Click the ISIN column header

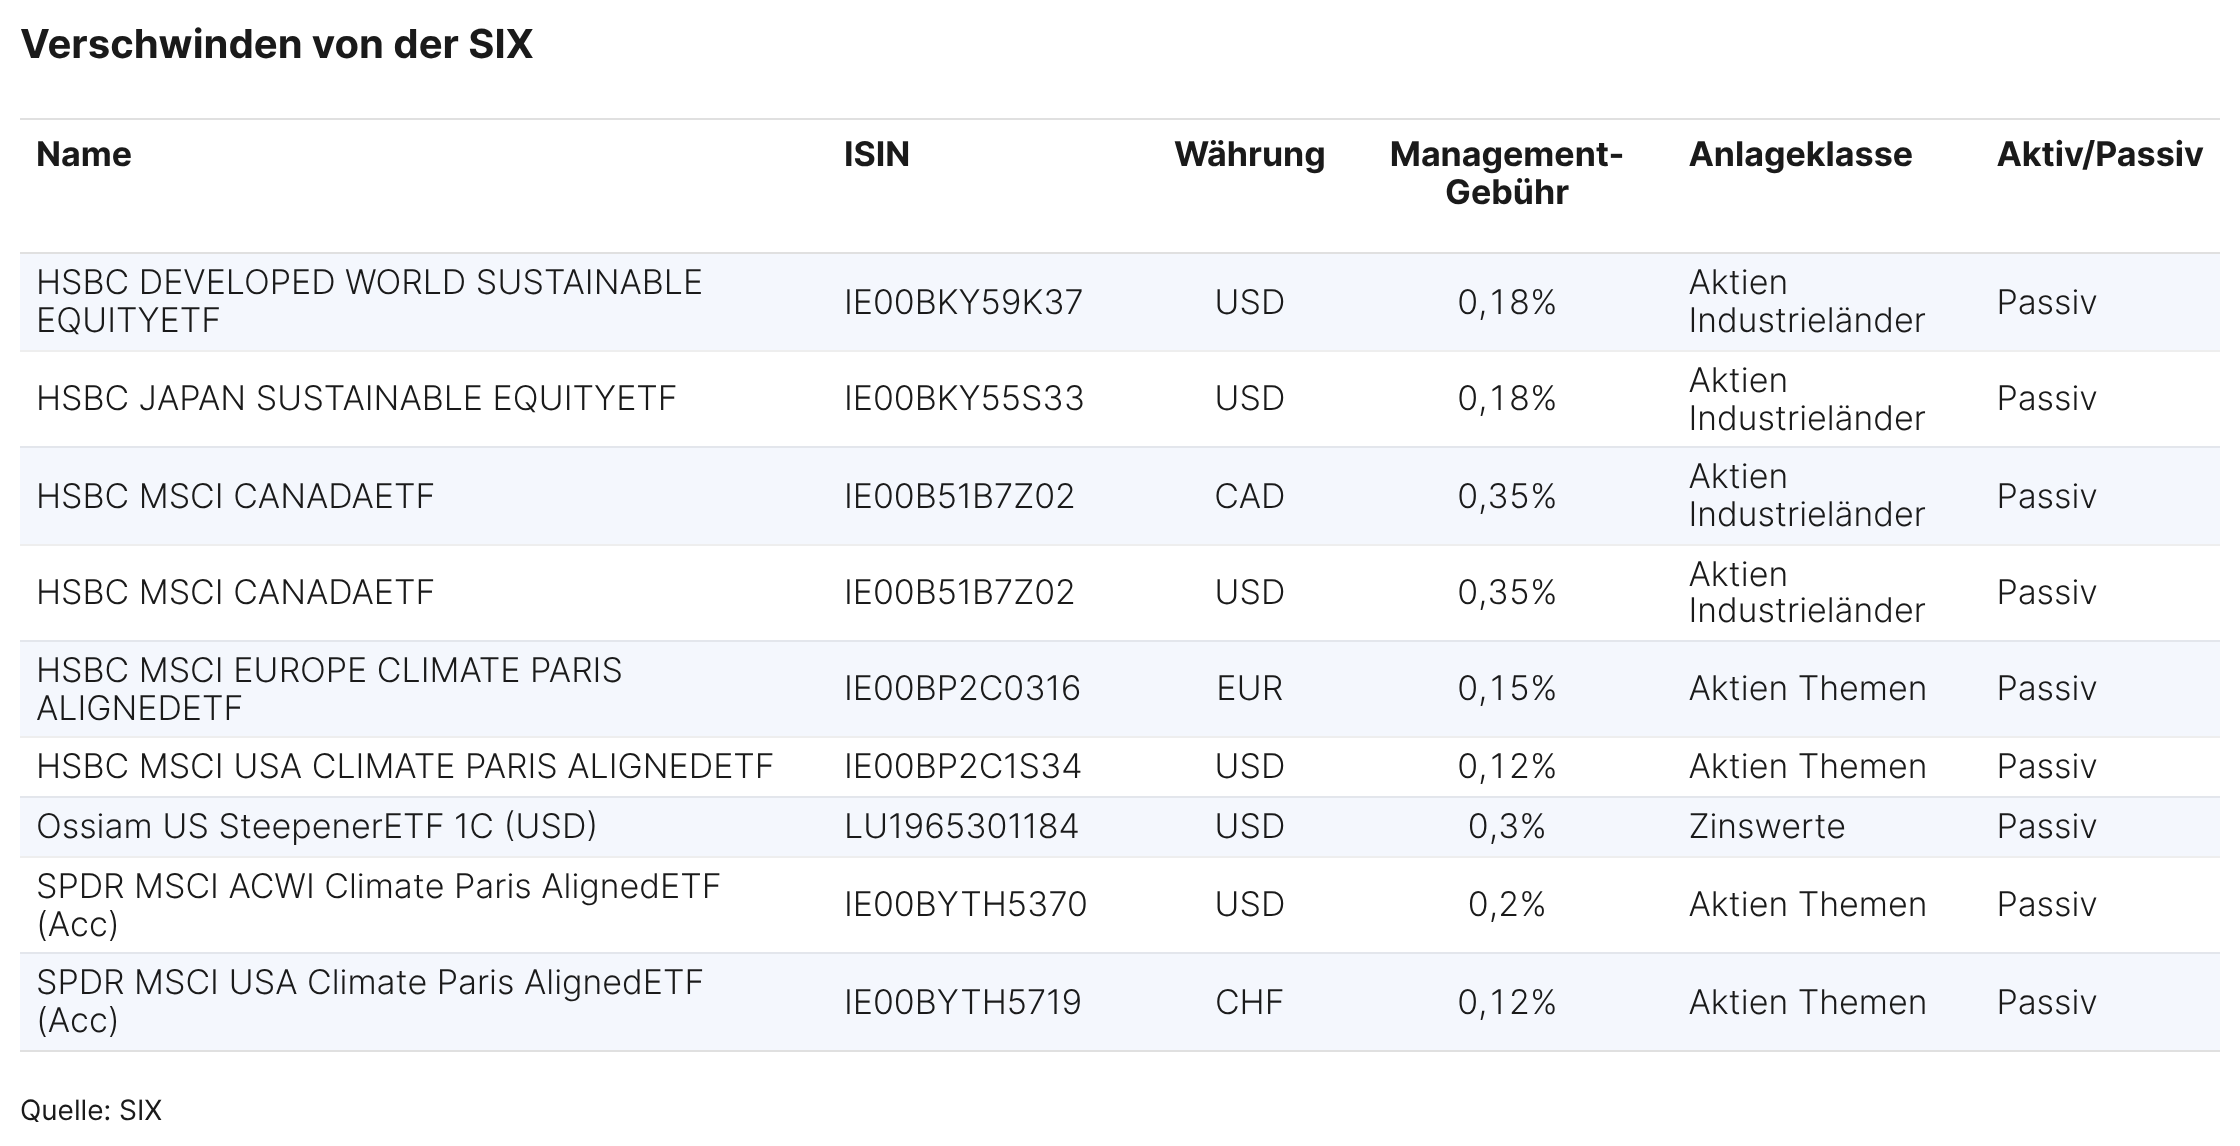click(x=876, y=155)
